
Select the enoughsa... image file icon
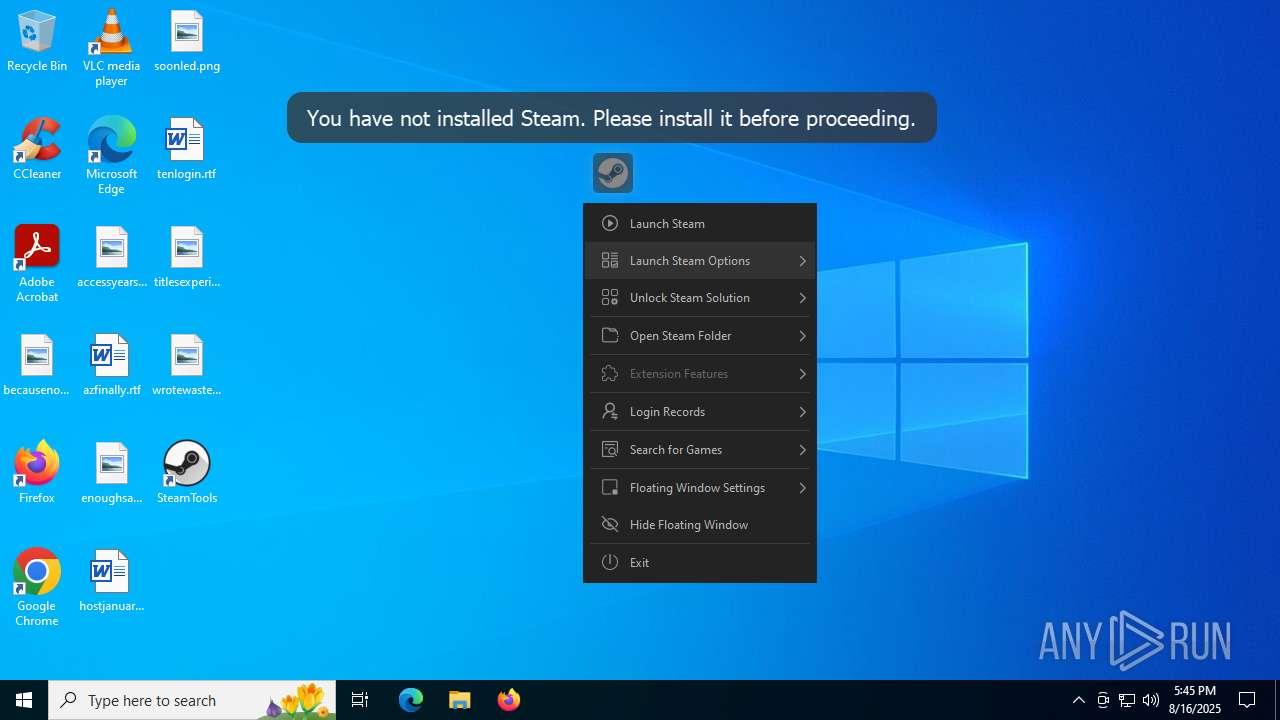point(111,473)
